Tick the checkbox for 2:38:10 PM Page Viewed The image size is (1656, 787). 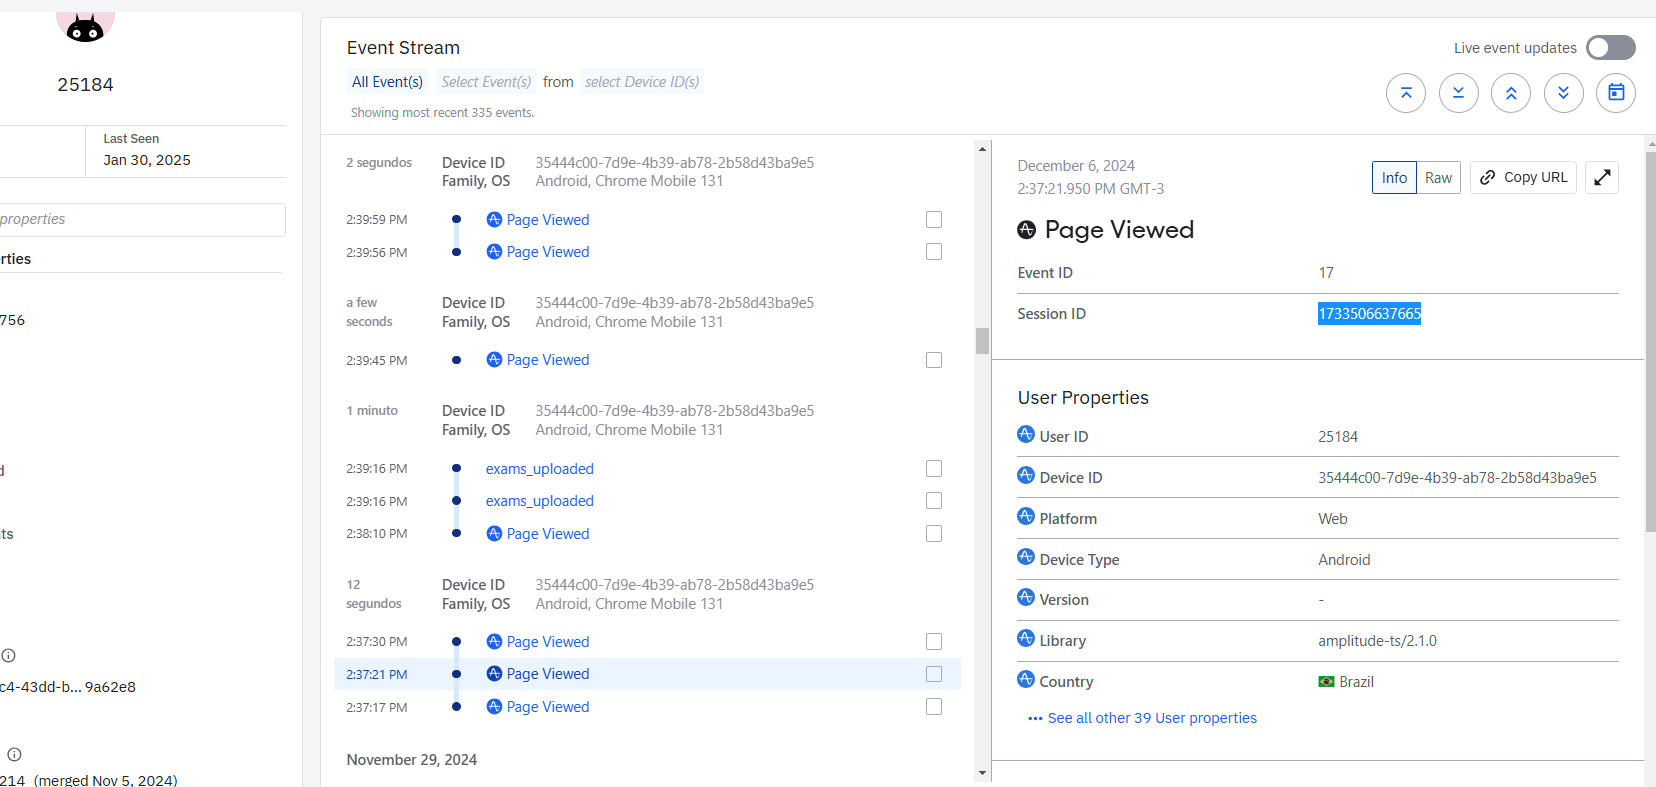(x=934, y=534)
